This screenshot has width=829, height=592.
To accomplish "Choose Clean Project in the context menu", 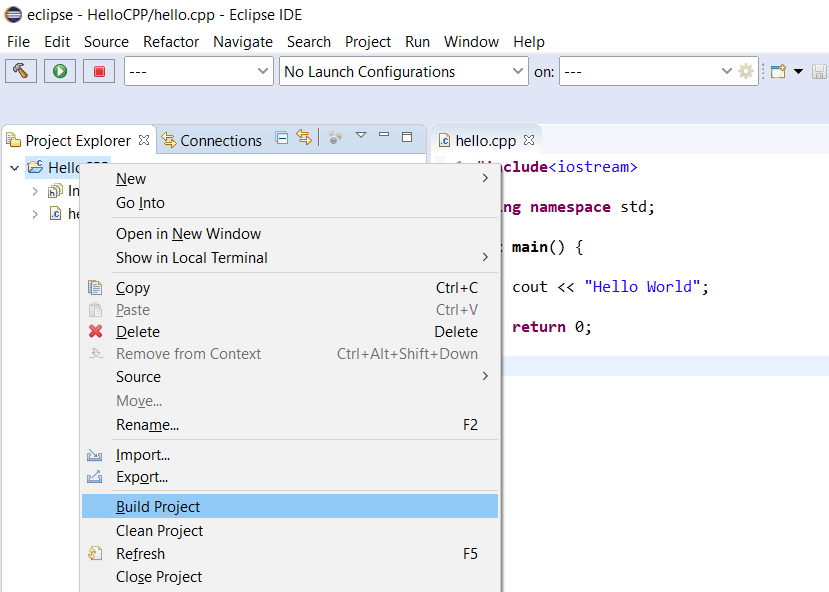I will [x=159, y=531].
